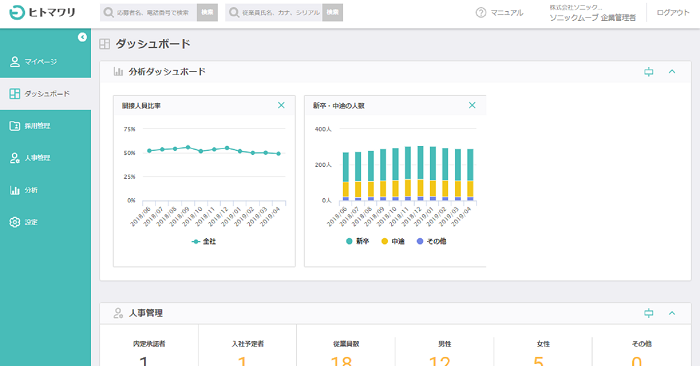700x366 pixels.
Task: Click the ヒトマワリ logo icon
Action: [x=17, y=12]
